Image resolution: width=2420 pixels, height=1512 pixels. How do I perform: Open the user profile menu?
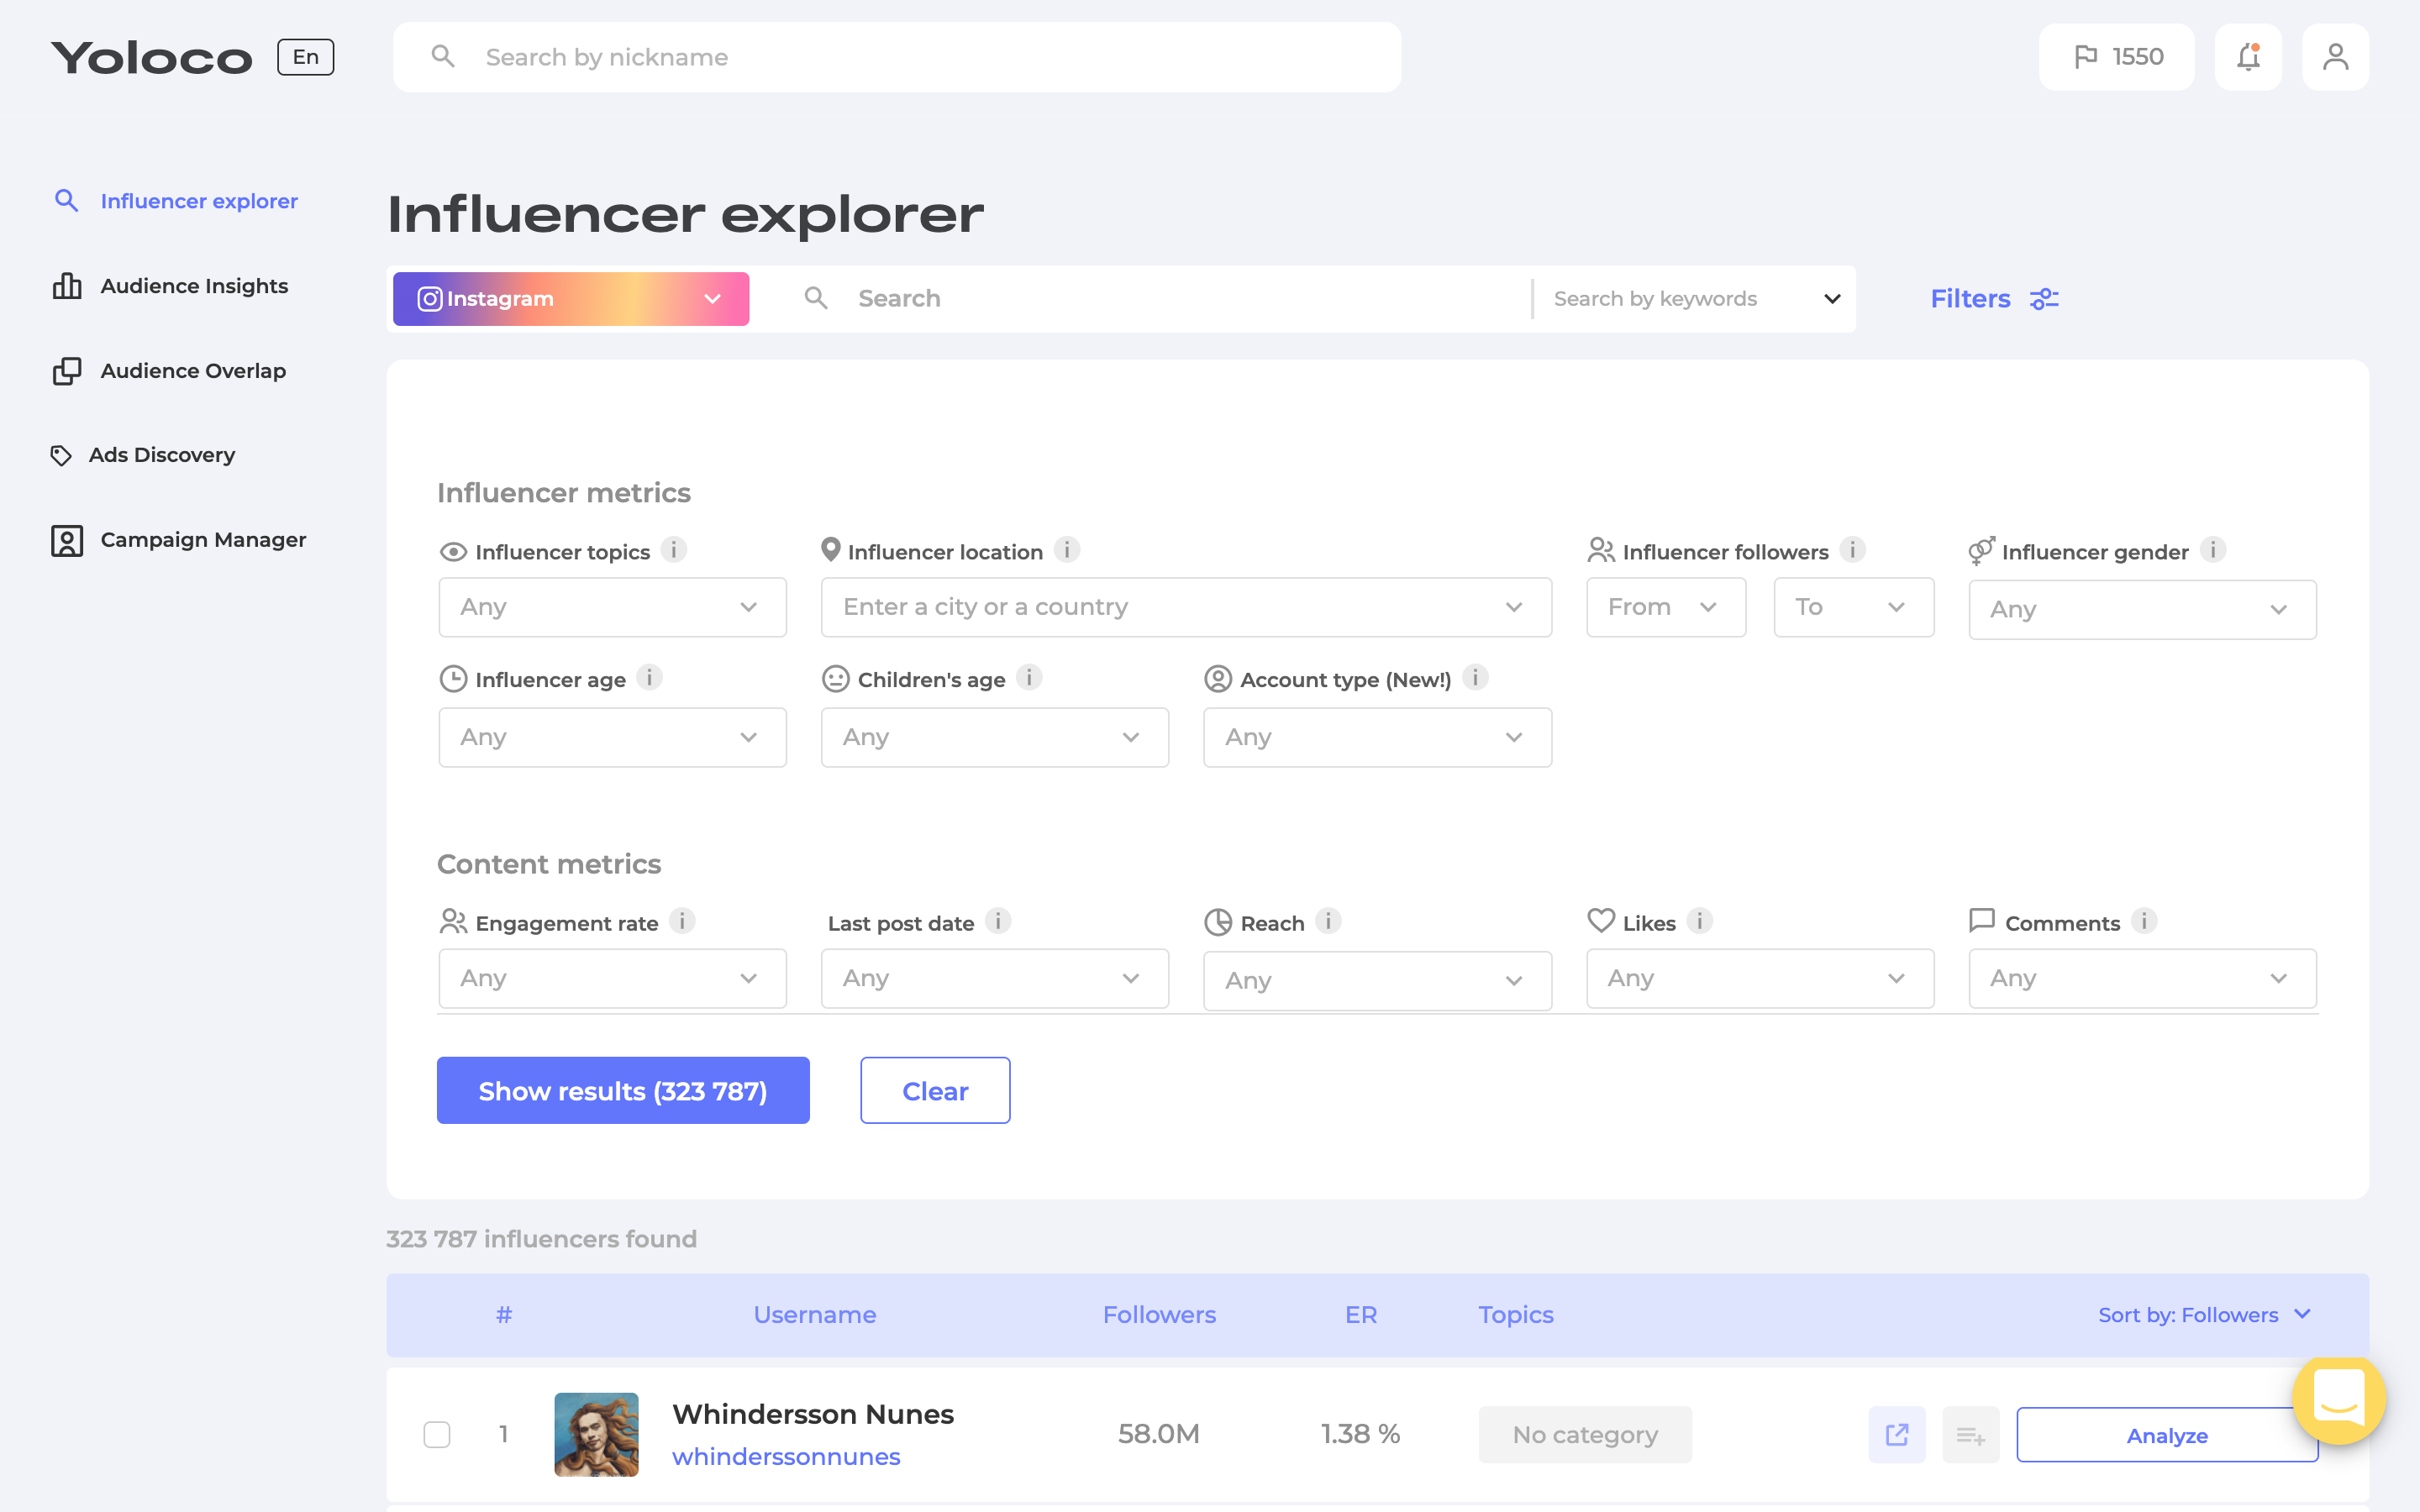pos(2335,57)
